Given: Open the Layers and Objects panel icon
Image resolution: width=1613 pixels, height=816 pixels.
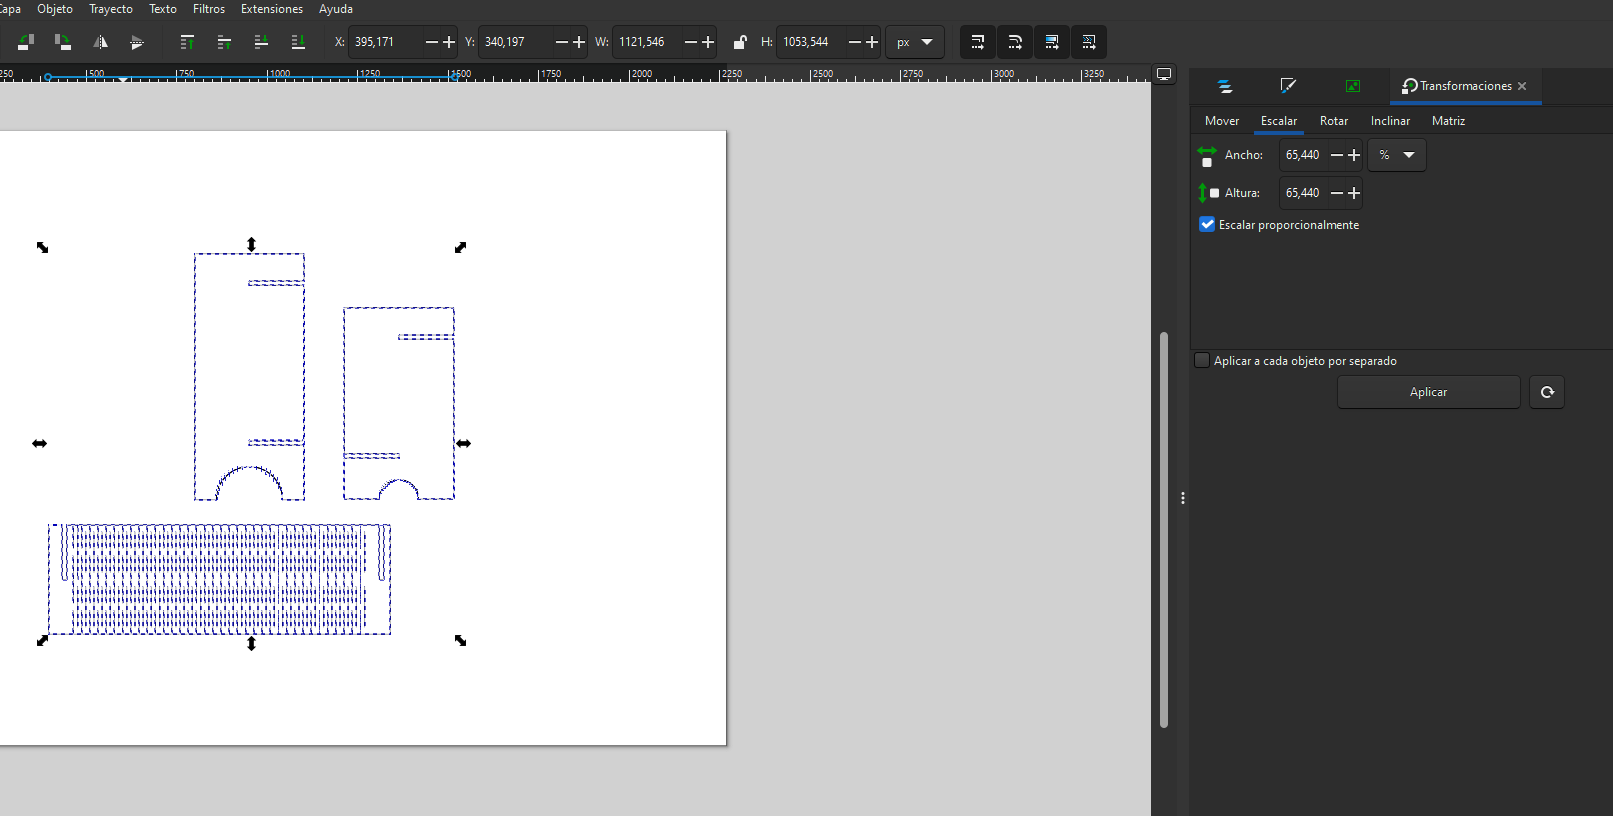Looking at the screenshot, I should (1225, 86).
